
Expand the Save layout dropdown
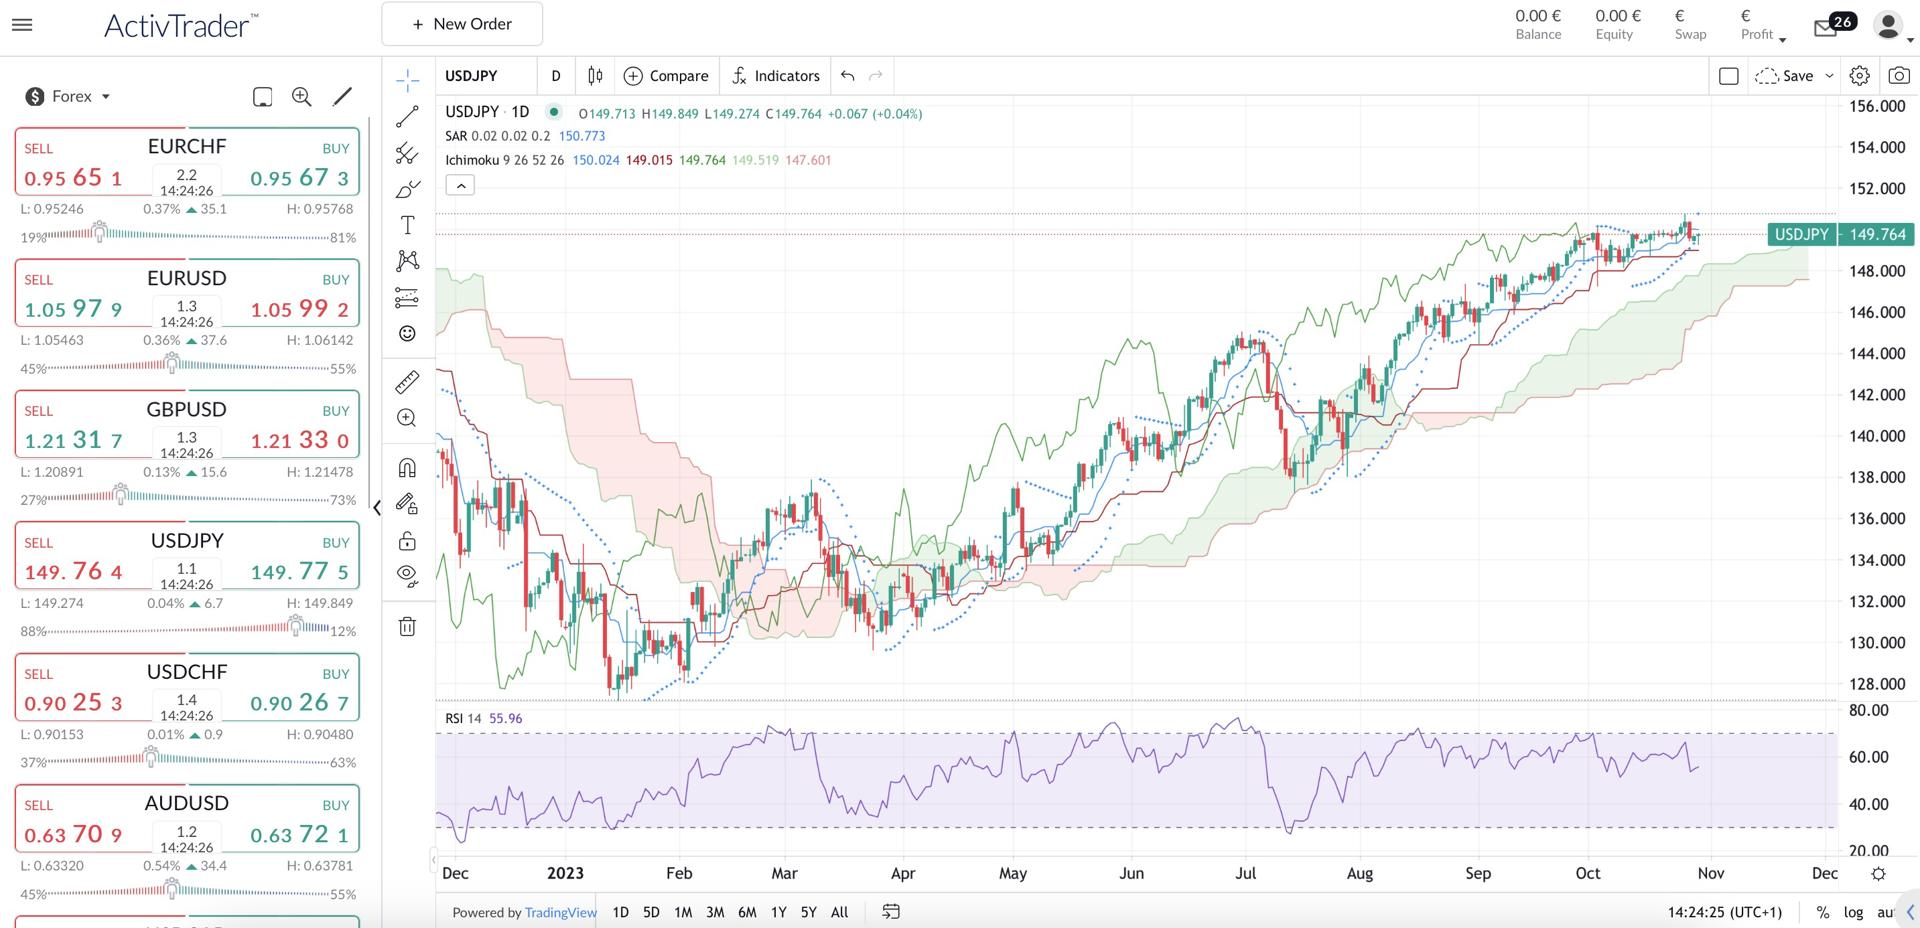tap(1831, 75)
